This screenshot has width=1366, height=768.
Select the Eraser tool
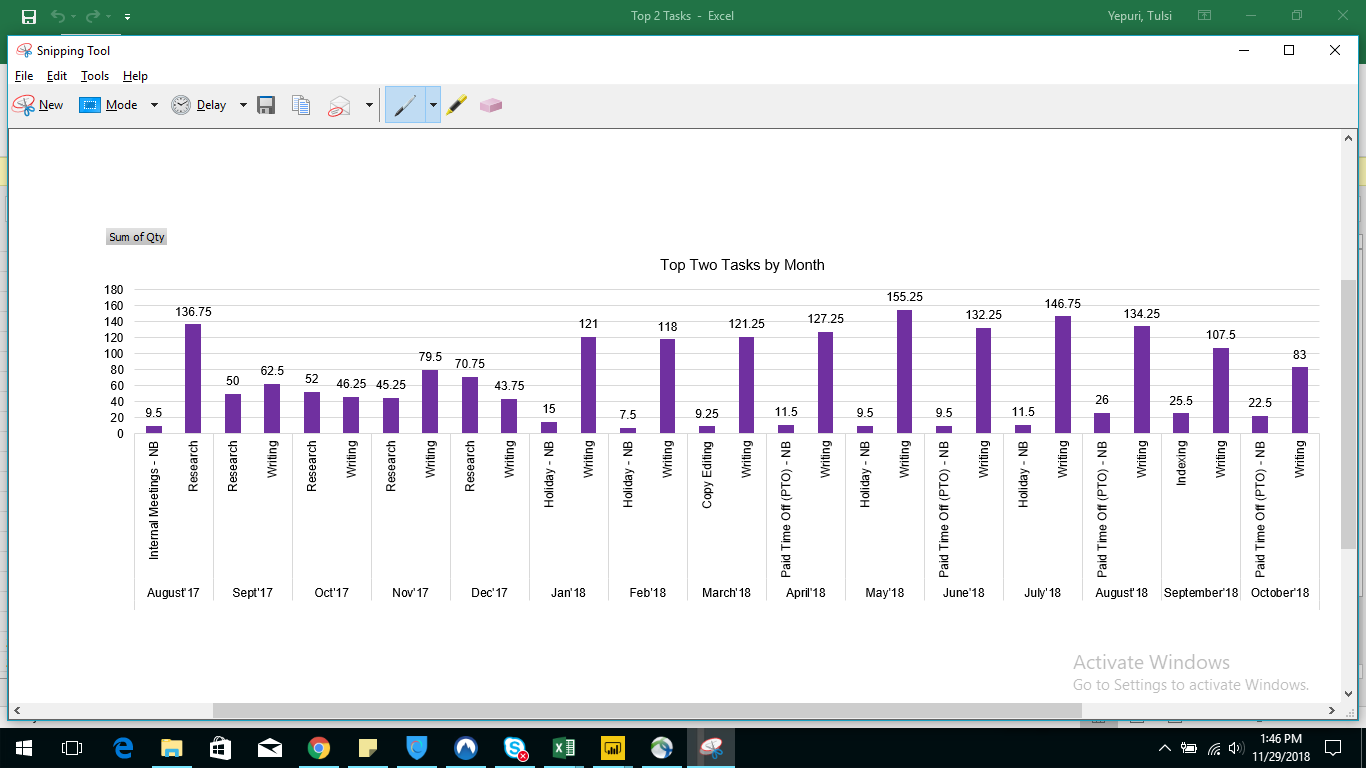coord(490,105)
